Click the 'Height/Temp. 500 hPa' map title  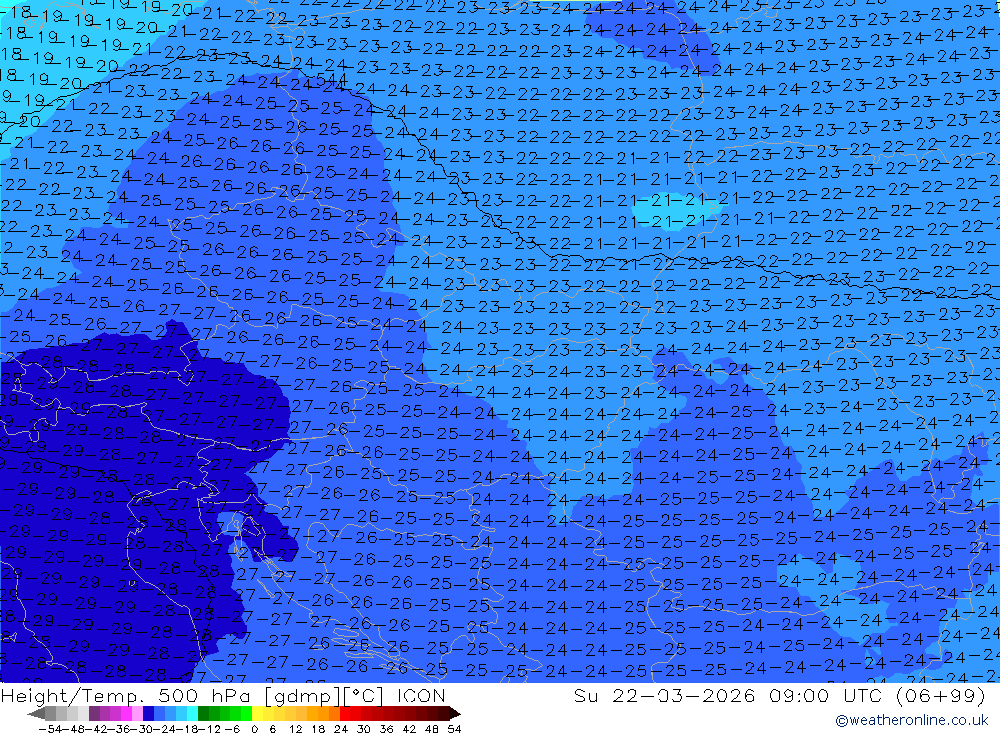[128, 695]
